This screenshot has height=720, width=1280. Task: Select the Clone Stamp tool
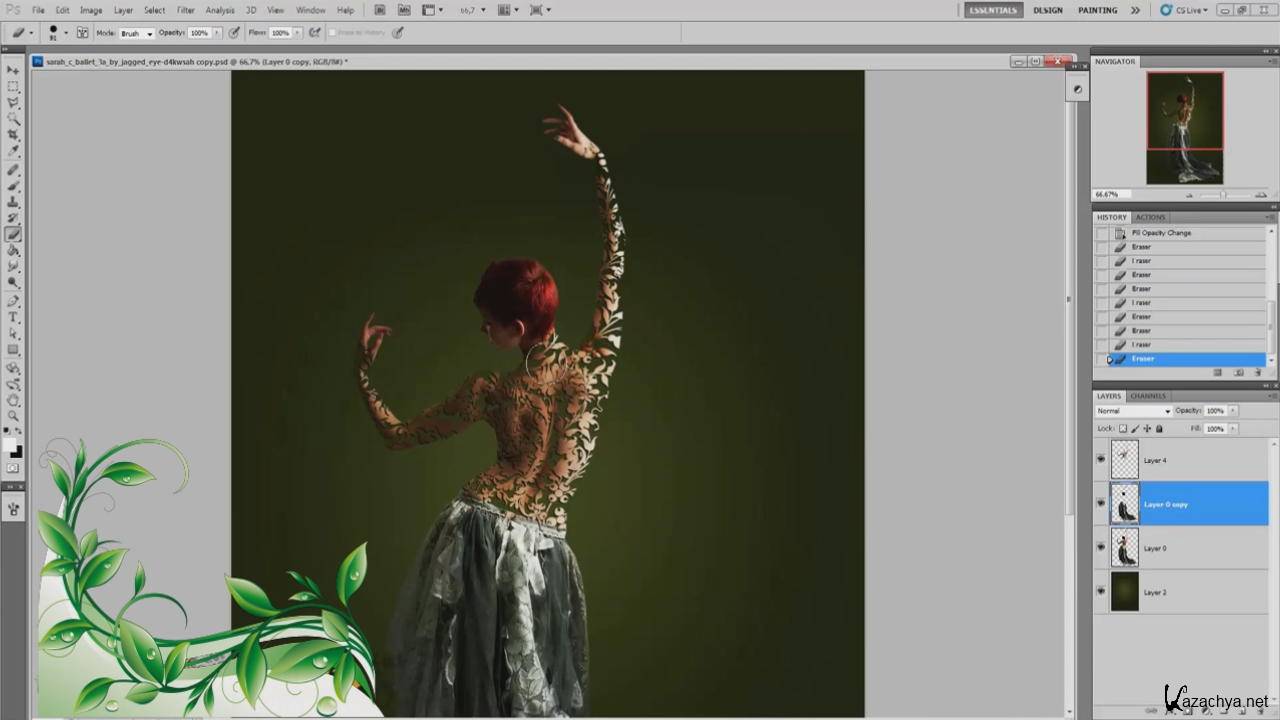tap(14, 202)
